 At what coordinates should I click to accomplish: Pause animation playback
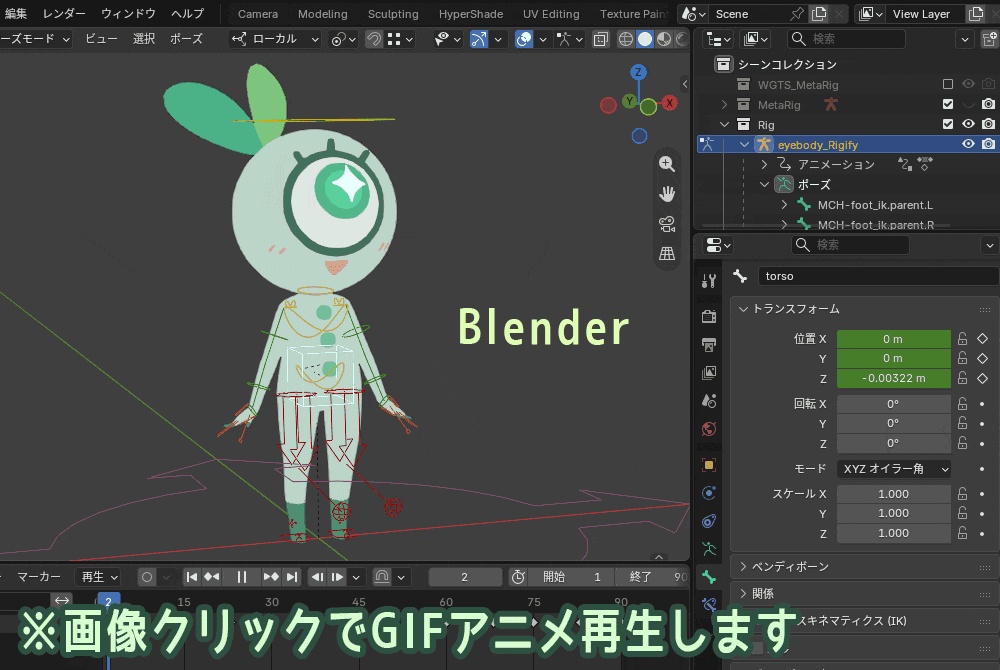[241, 577]
